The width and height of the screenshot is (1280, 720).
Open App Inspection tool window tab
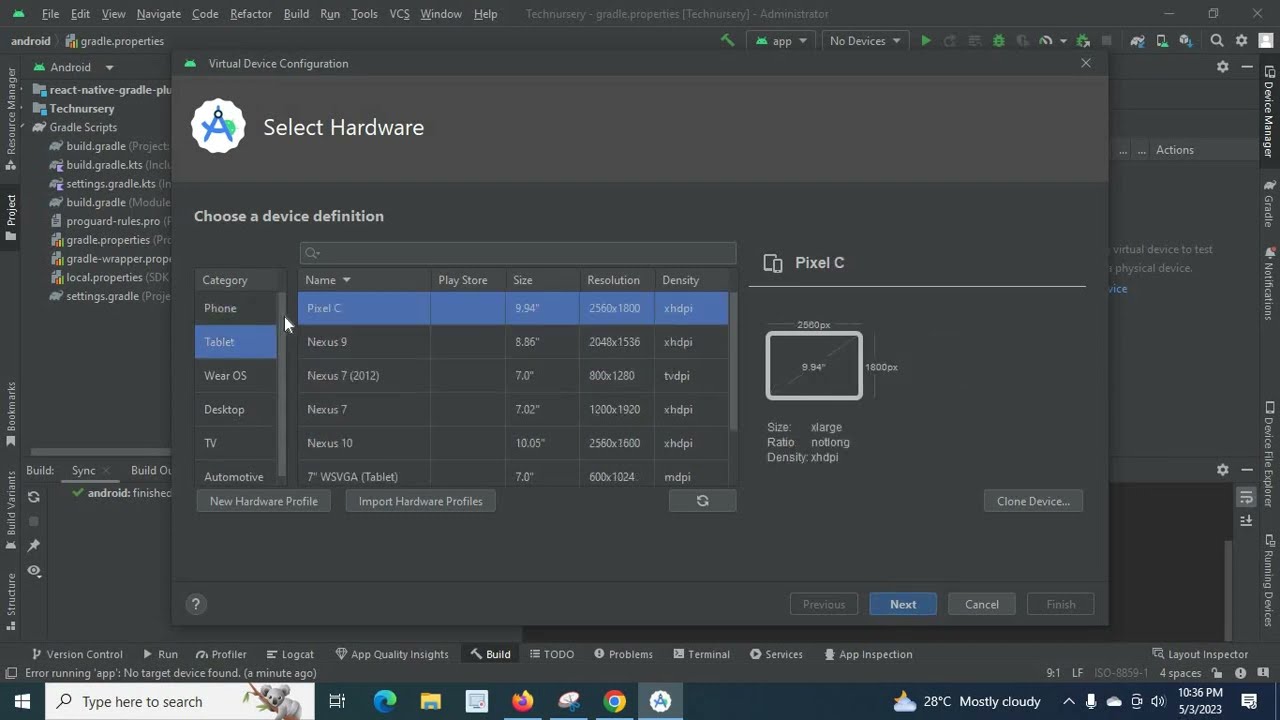point(867,654)
